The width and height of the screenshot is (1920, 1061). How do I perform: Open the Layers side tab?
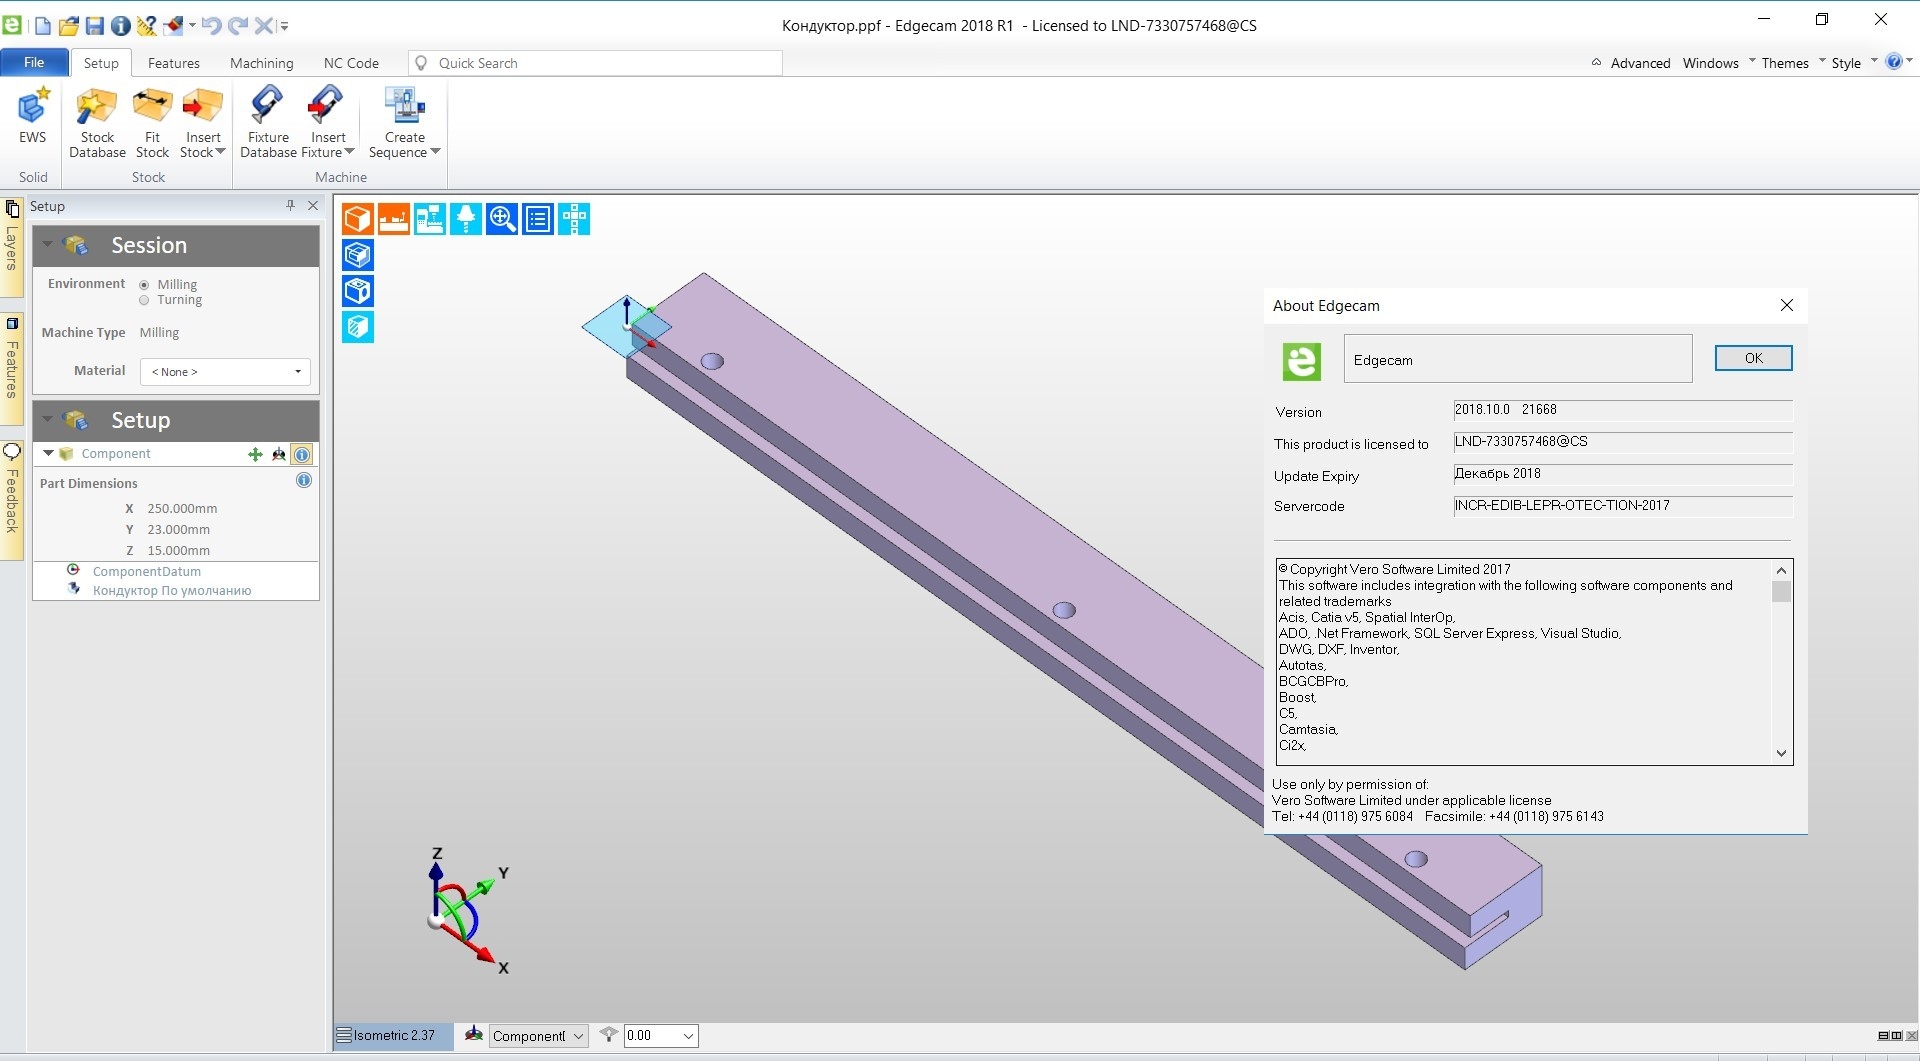tap(12, 247)
